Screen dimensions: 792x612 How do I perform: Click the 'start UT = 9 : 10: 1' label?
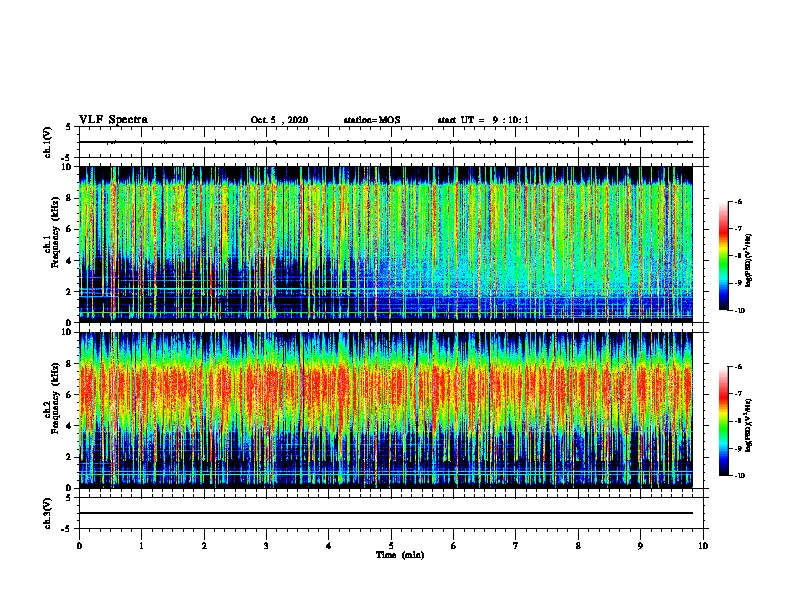483,120
